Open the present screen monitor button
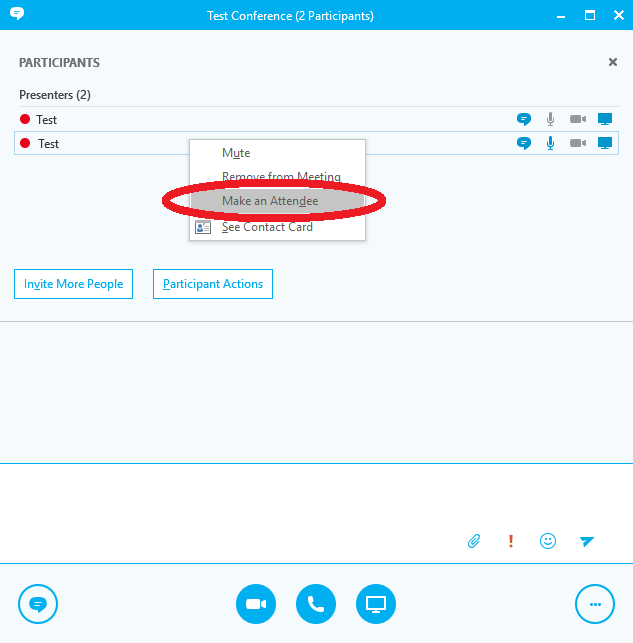Screen dimensions: 633x643 click(x=376, y=604)
